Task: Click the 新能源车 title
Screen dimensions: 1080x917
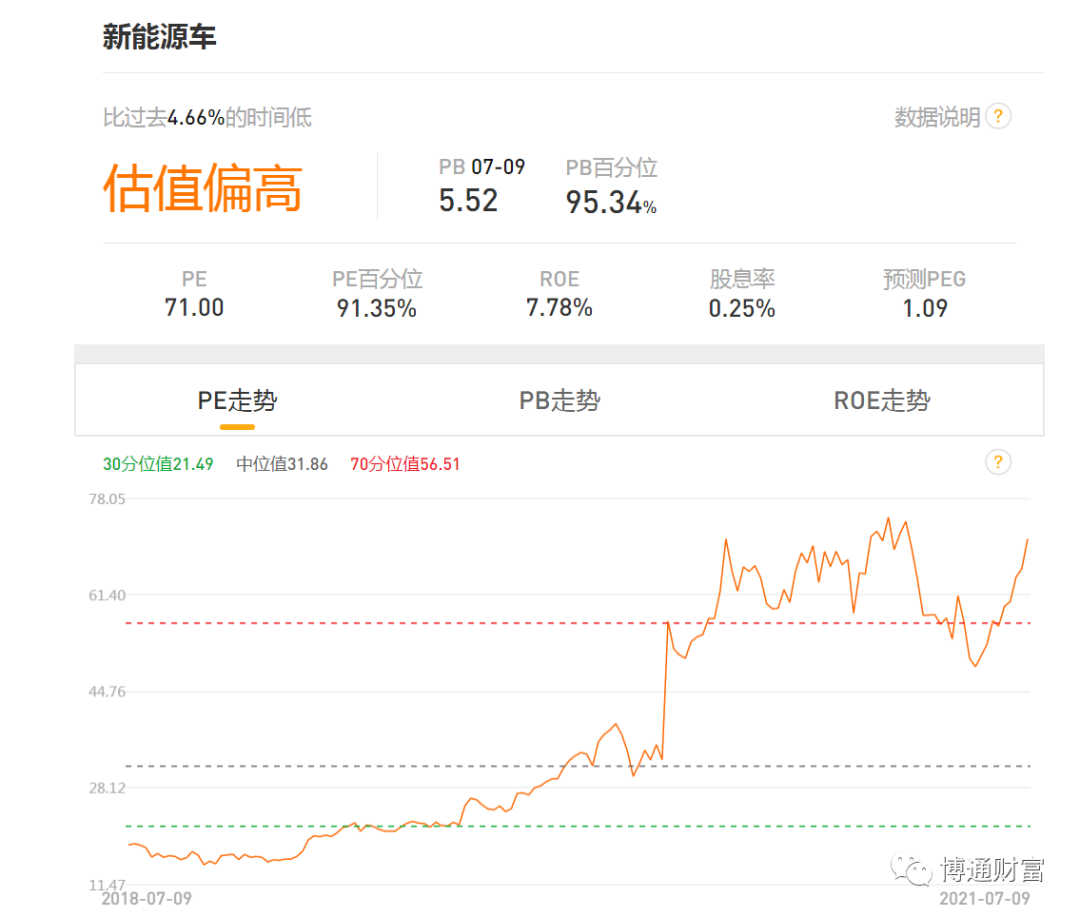Action: click(x=160, y=37)
